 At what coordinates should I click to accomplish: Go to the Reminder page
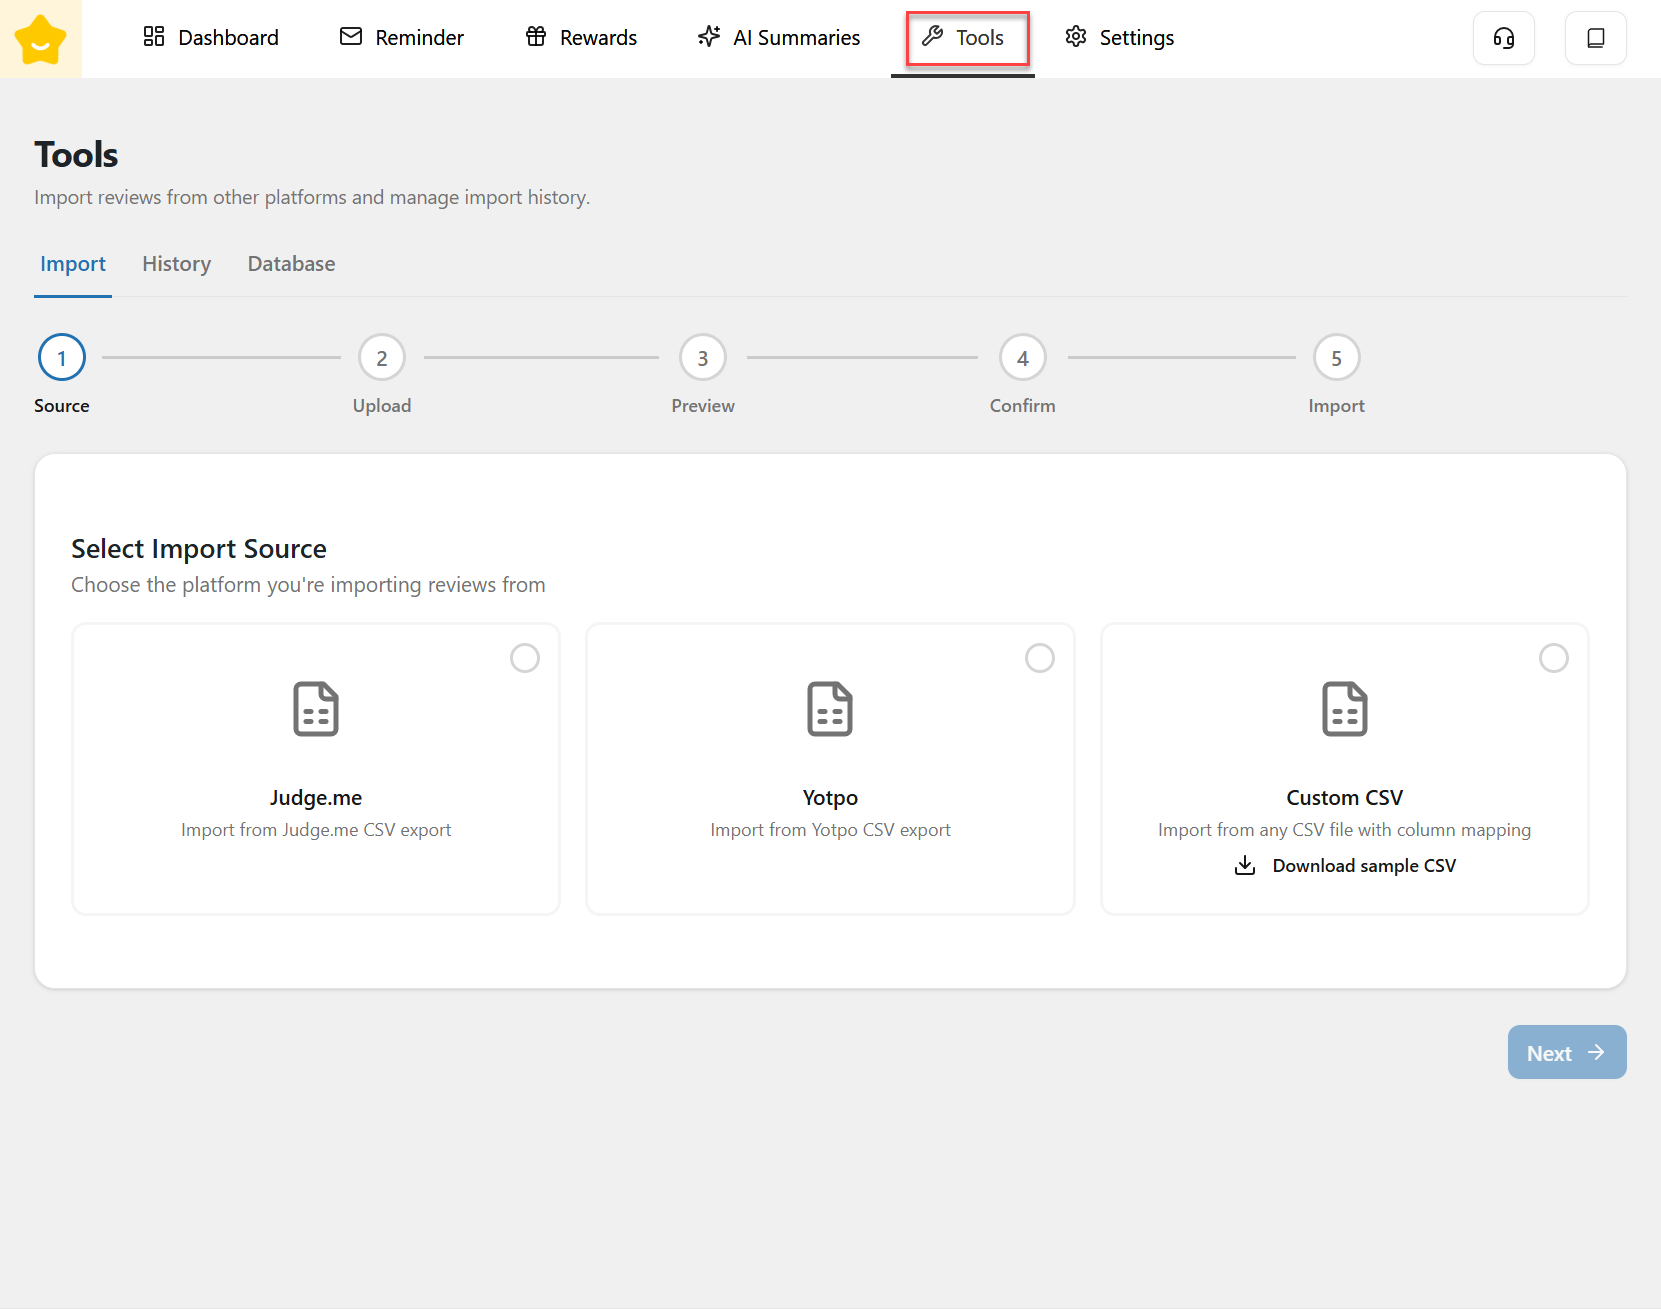pyautogui.click(x=402, y=38)
